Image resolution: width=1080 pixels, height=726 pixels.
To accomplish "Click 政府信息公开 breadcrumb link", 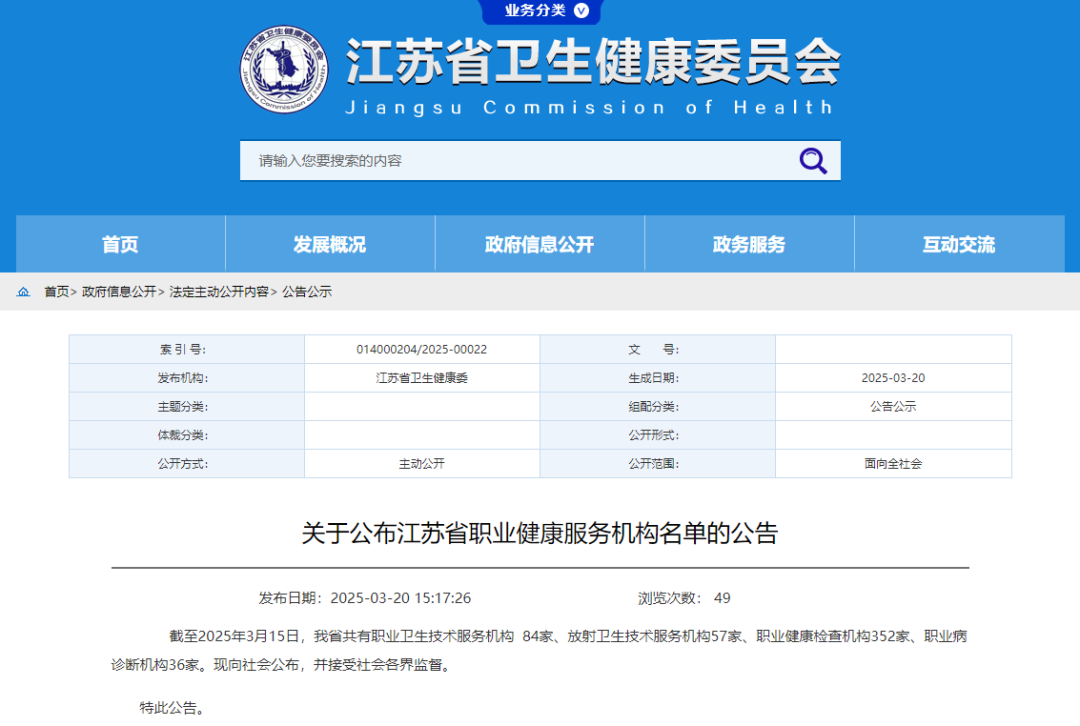I will 119,292.
